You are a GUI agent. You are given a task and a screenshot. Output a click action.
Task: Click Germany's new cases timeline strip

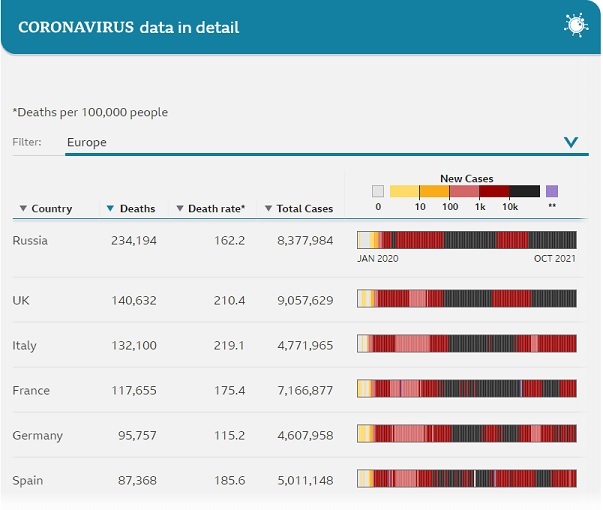[466, 434]
